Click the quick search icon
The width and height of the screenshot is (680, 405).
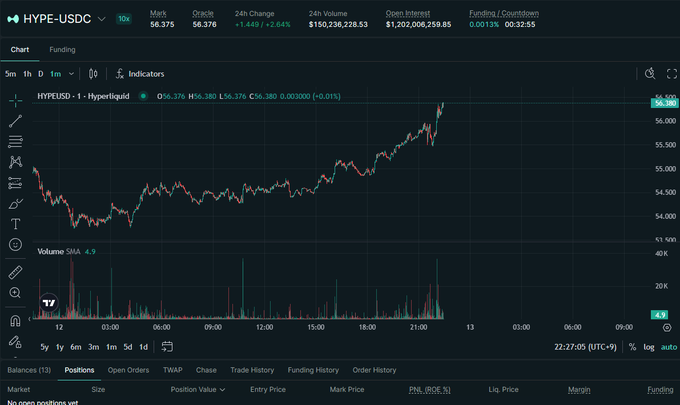[x=650, y=74]
